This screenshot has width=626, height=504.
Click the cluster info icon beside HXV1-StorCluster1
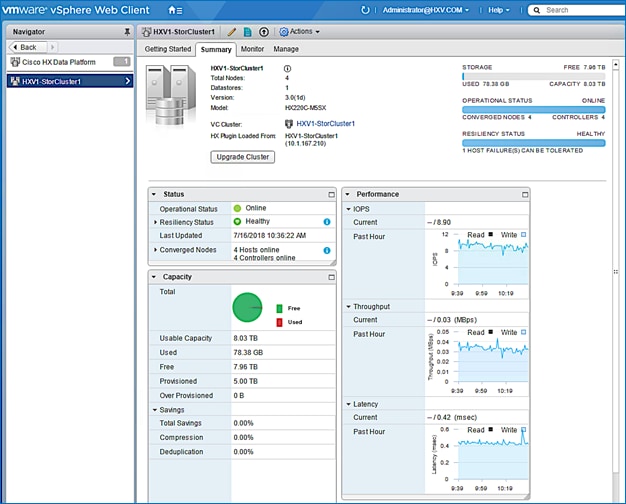(x=287, y=68)
